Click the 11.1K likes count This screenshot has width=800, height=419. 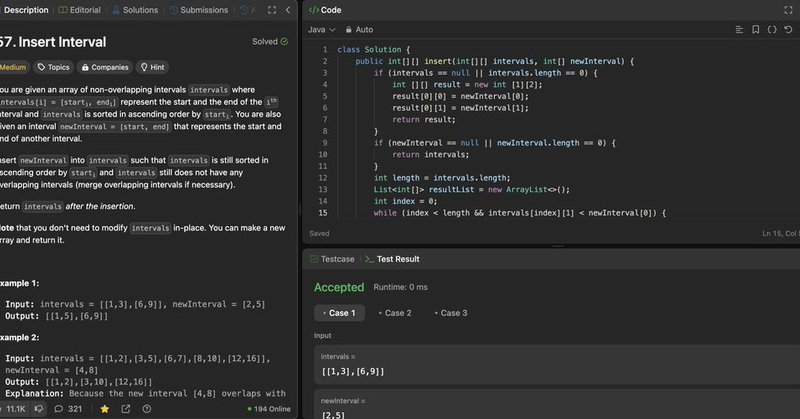point(14,409)
